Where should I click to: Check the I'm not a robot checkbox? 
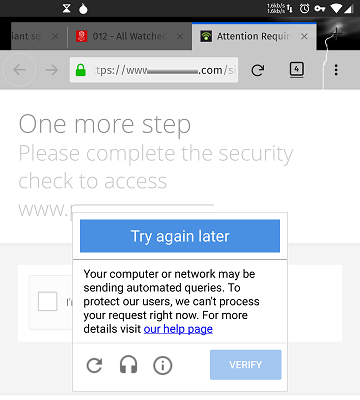47,301
